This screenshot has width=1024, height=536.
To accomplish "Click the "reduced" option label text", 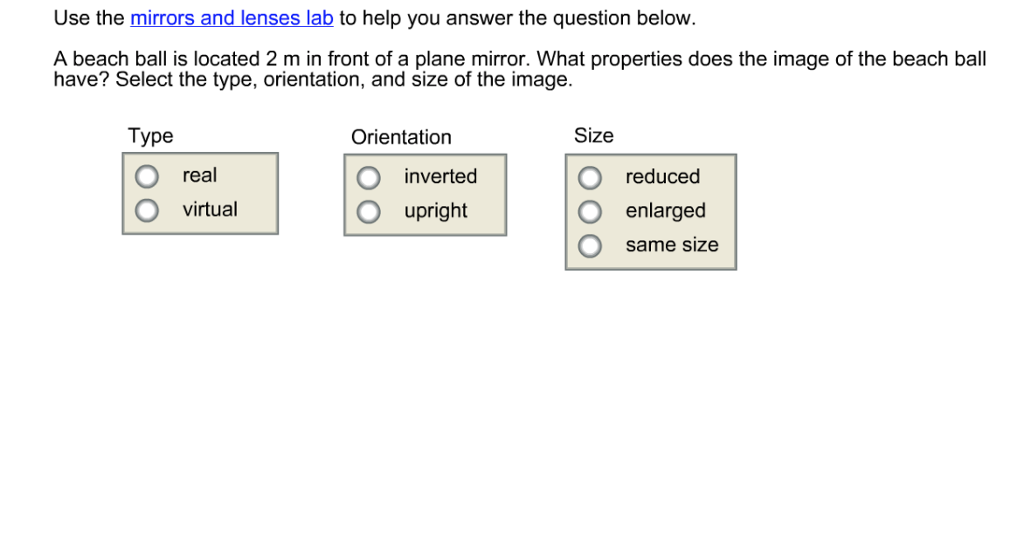I will click(662, 177).
